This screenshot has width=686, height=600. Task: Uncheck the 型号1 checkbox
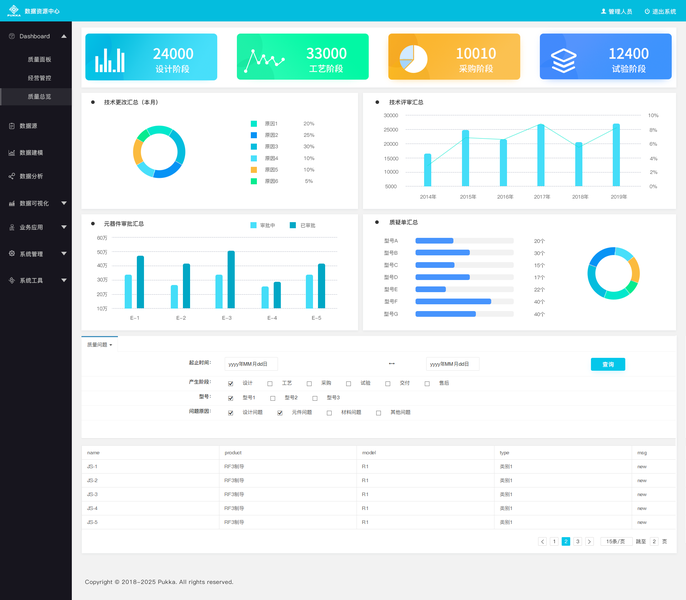click(231, 398)
